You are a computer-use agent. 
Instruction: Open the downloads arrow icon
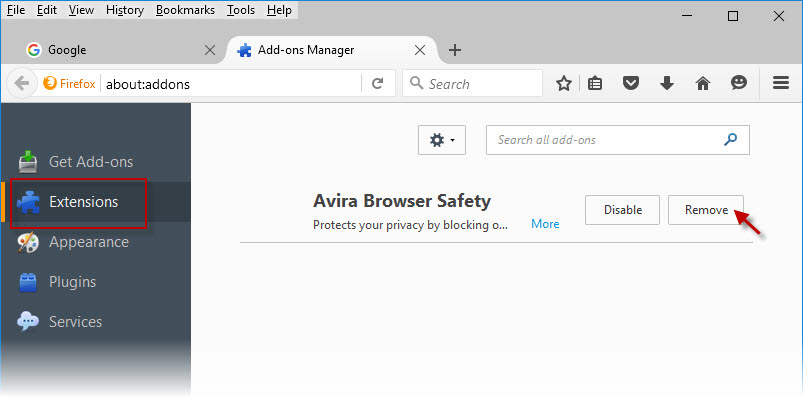click(666, 83)
